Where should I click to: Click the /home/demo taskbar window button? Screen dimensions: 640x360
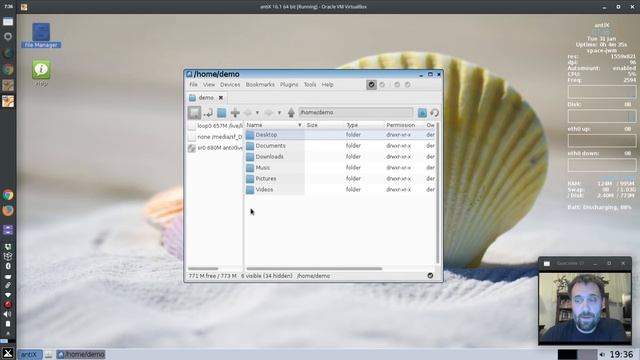(81, 354)
